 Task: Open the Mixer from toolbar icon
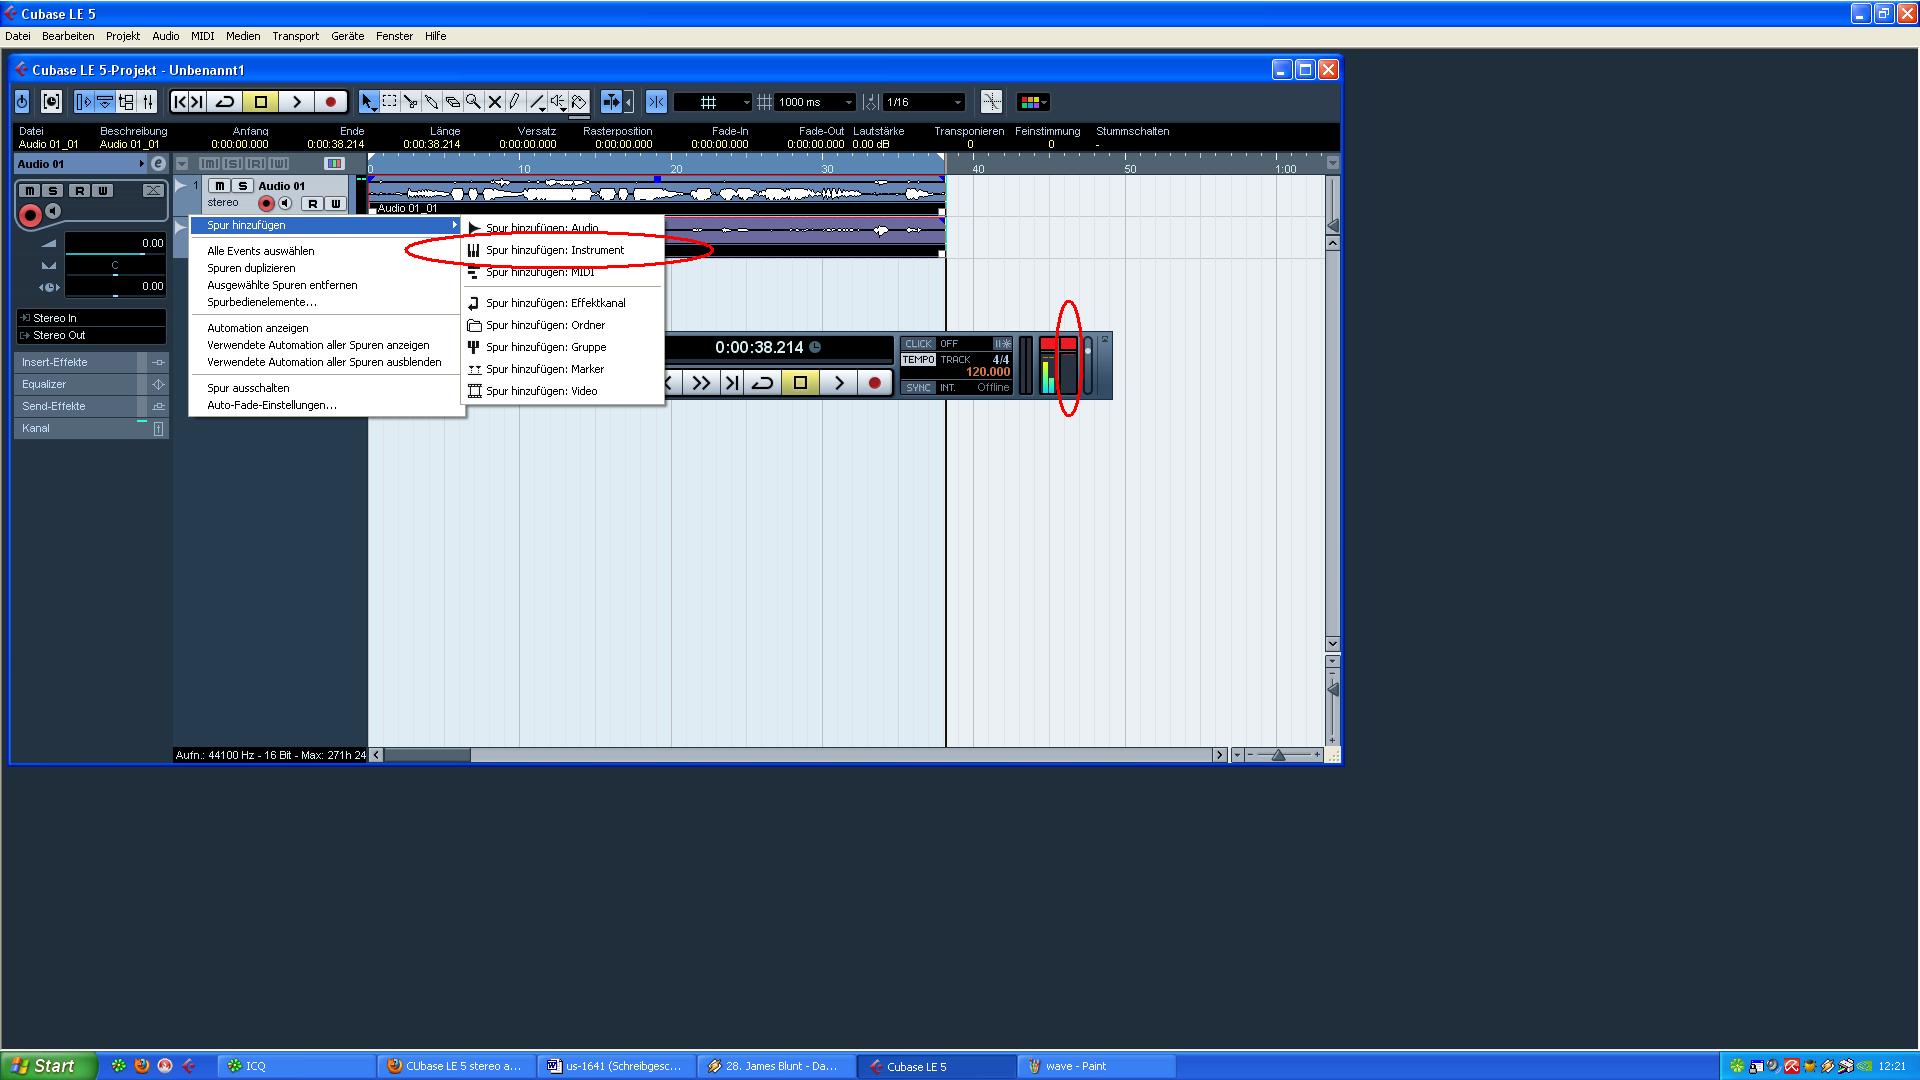148,102
